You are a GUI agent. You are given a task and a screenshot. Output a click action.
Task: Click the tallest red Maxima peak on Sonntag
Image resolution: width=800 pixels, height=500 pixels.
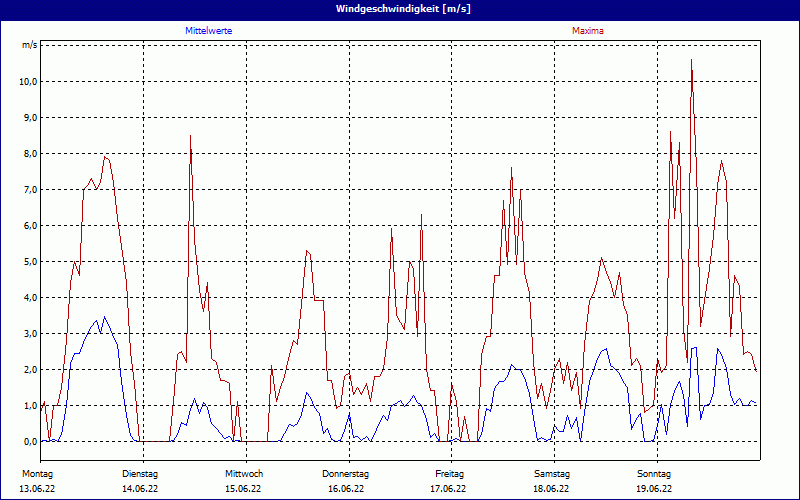[691, 62]
